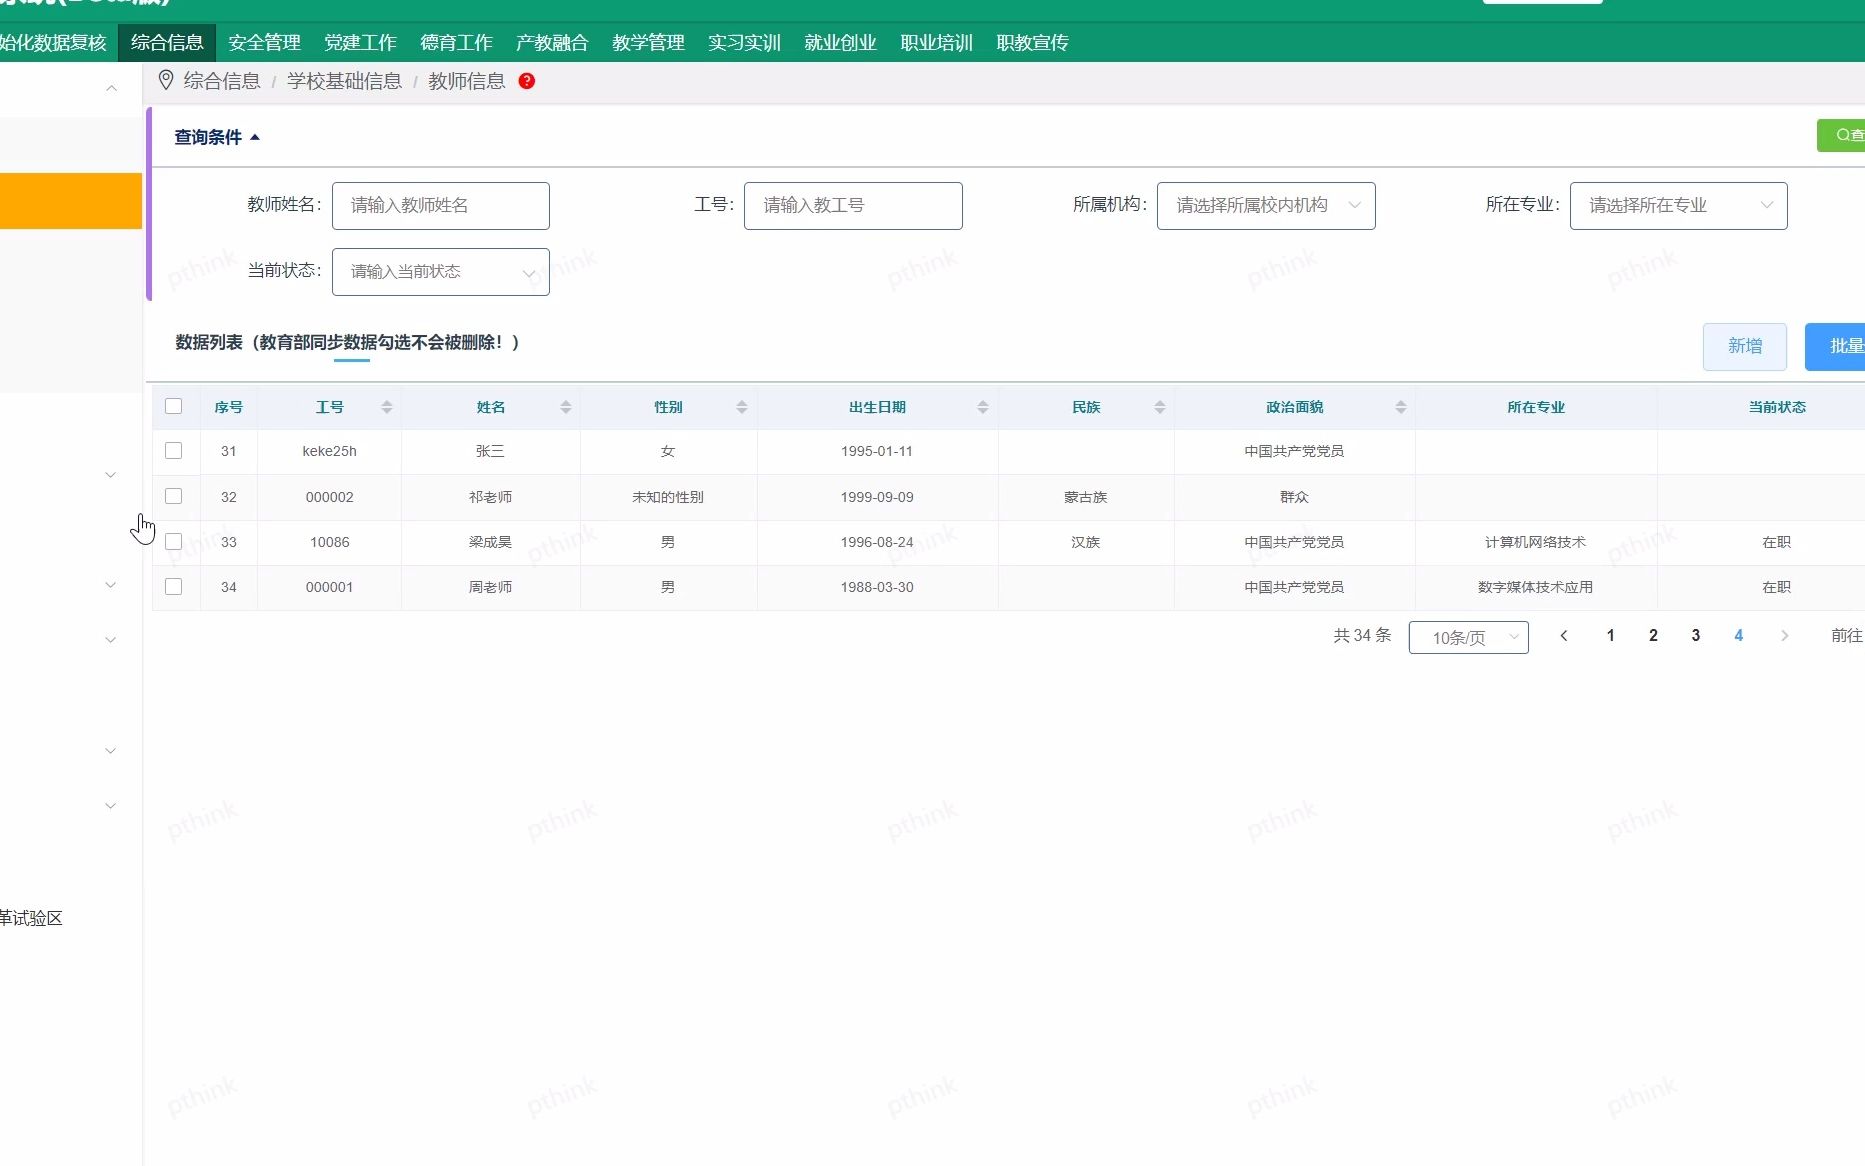
Task: Tick the select-all header checkbox
Action: pos(174,406)
